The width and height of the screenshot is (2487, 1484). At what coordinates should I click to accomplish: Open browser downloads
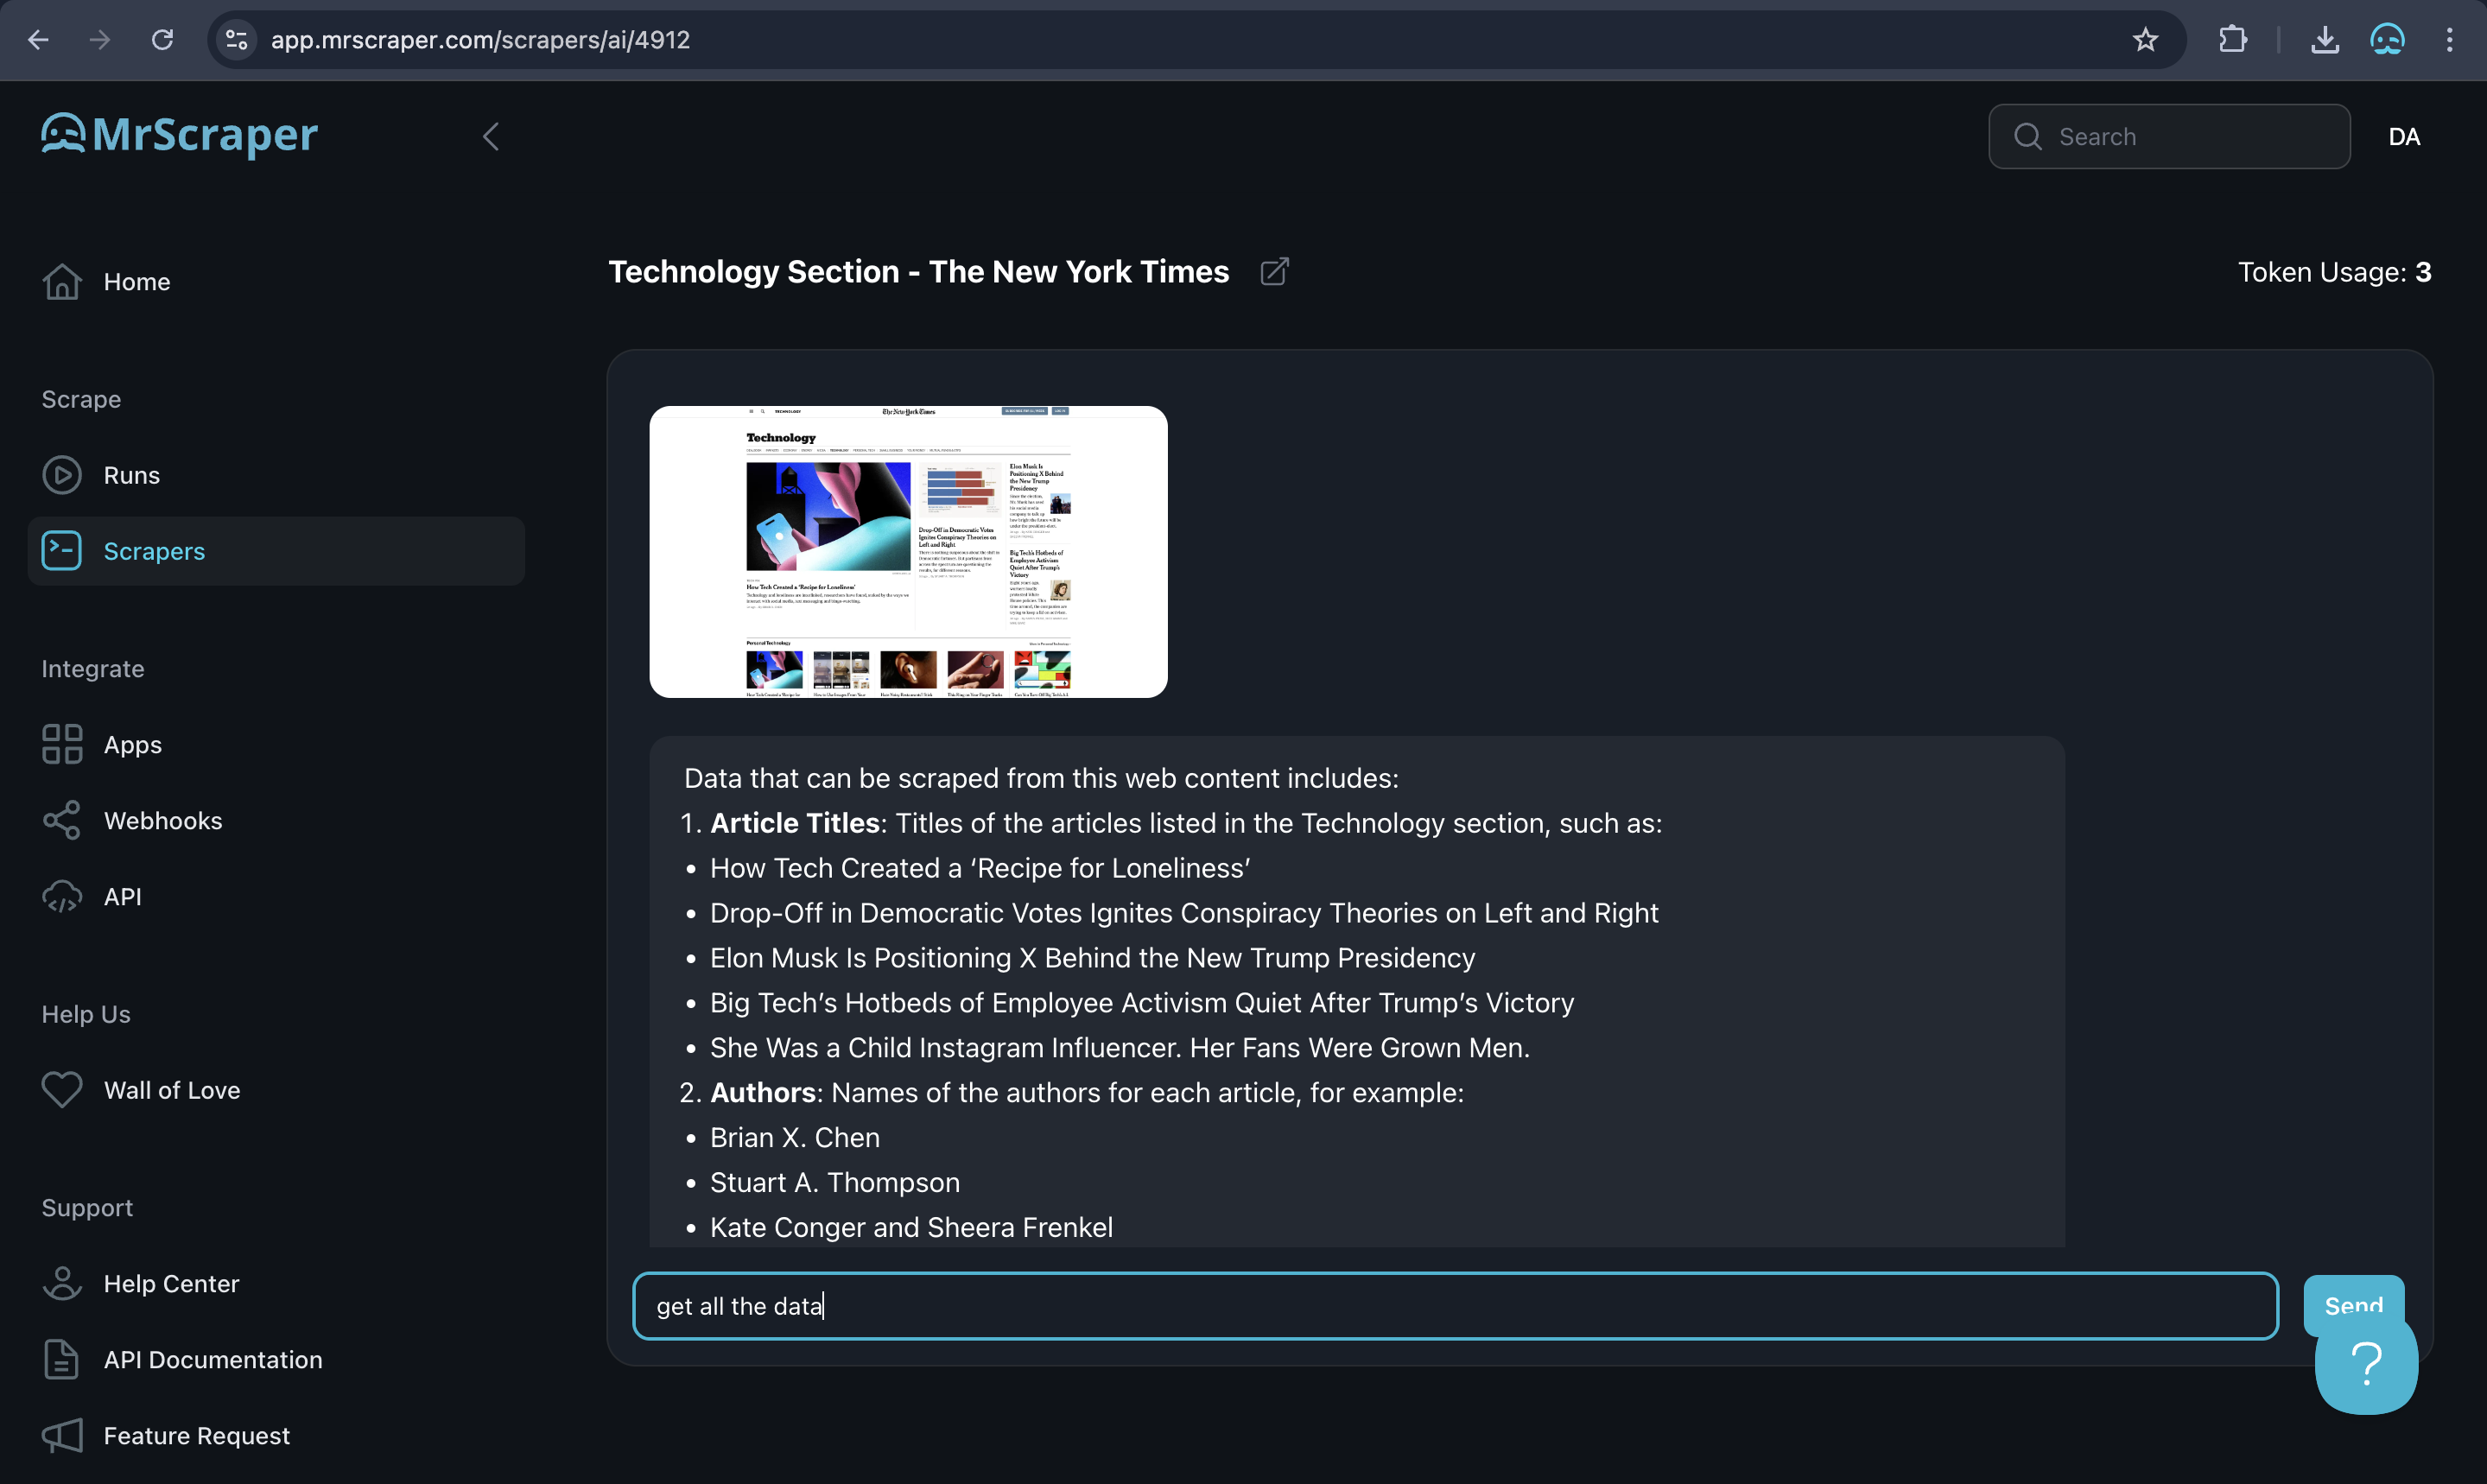[x=2325, y=40]
